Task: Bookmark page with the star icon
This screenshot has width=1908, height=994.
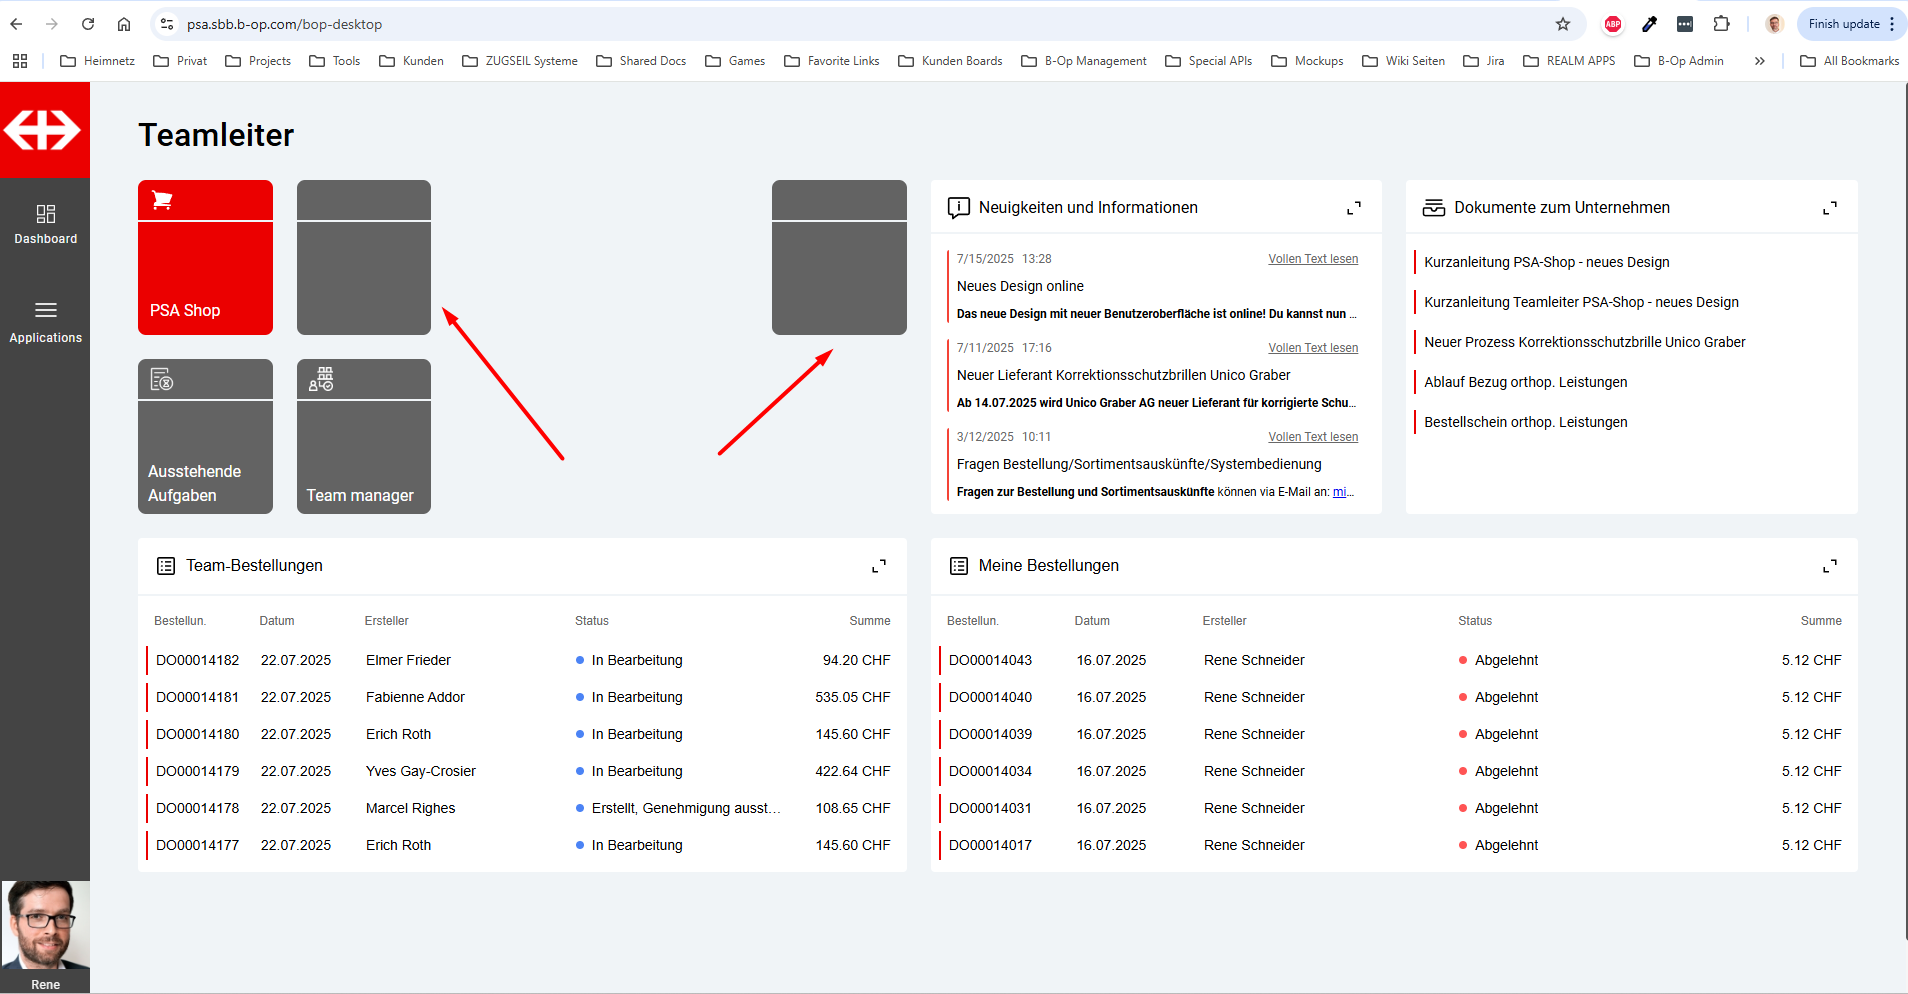Action: (x=1563, y=24)
